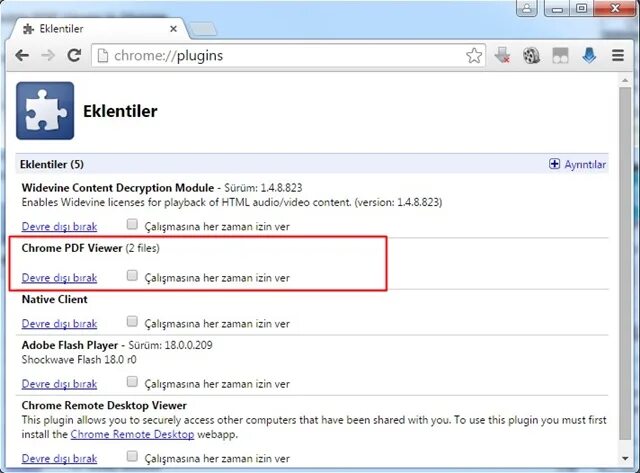Screen dimensions: 640x473
Task: Click the Widevine Content Decryption Module title
Action: (118, 188)
